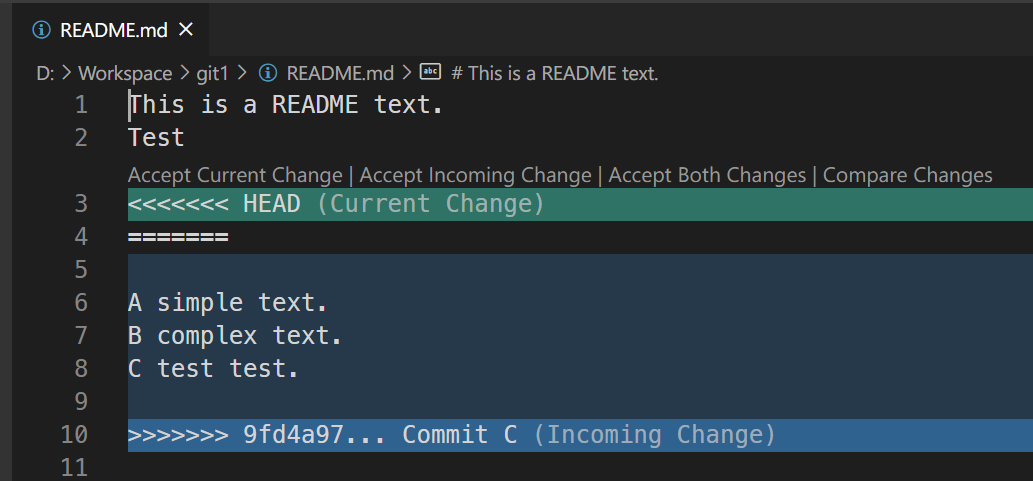The width and height of the screenshot is (1033, 481).
Task: Click Compare Changes link
Action: pos(908,175)
